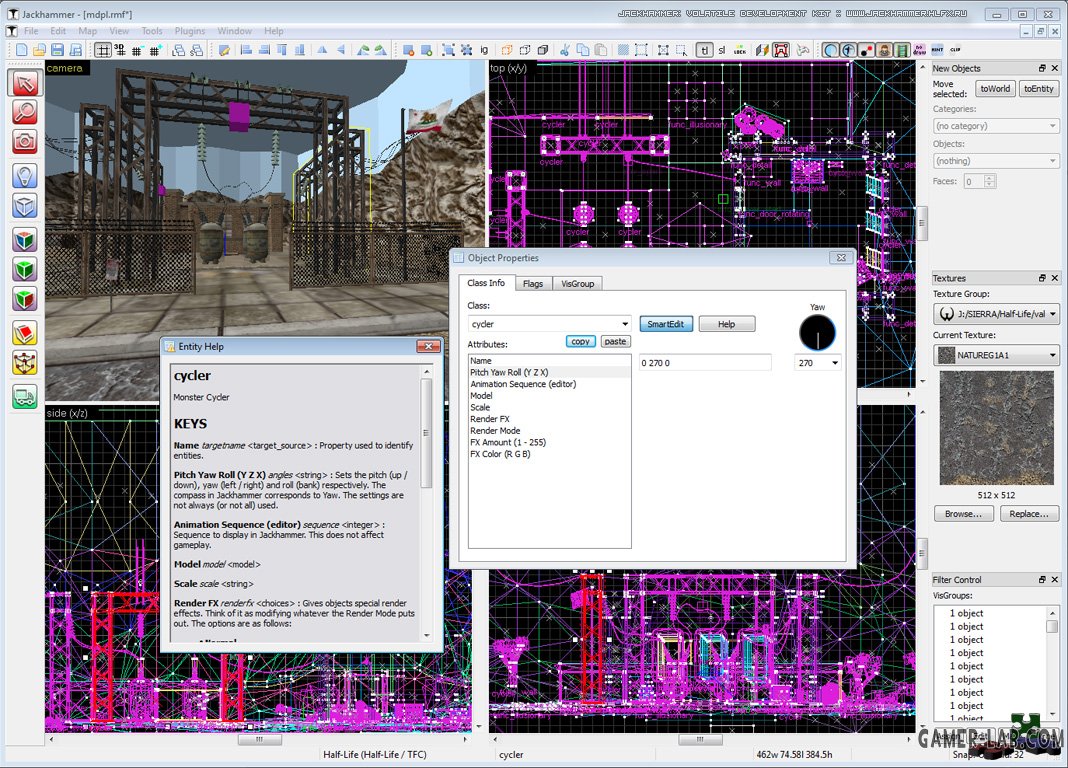Screen dimensions: 1068x768
Task: Switch to the VisGroup tab
Action: 578,283
